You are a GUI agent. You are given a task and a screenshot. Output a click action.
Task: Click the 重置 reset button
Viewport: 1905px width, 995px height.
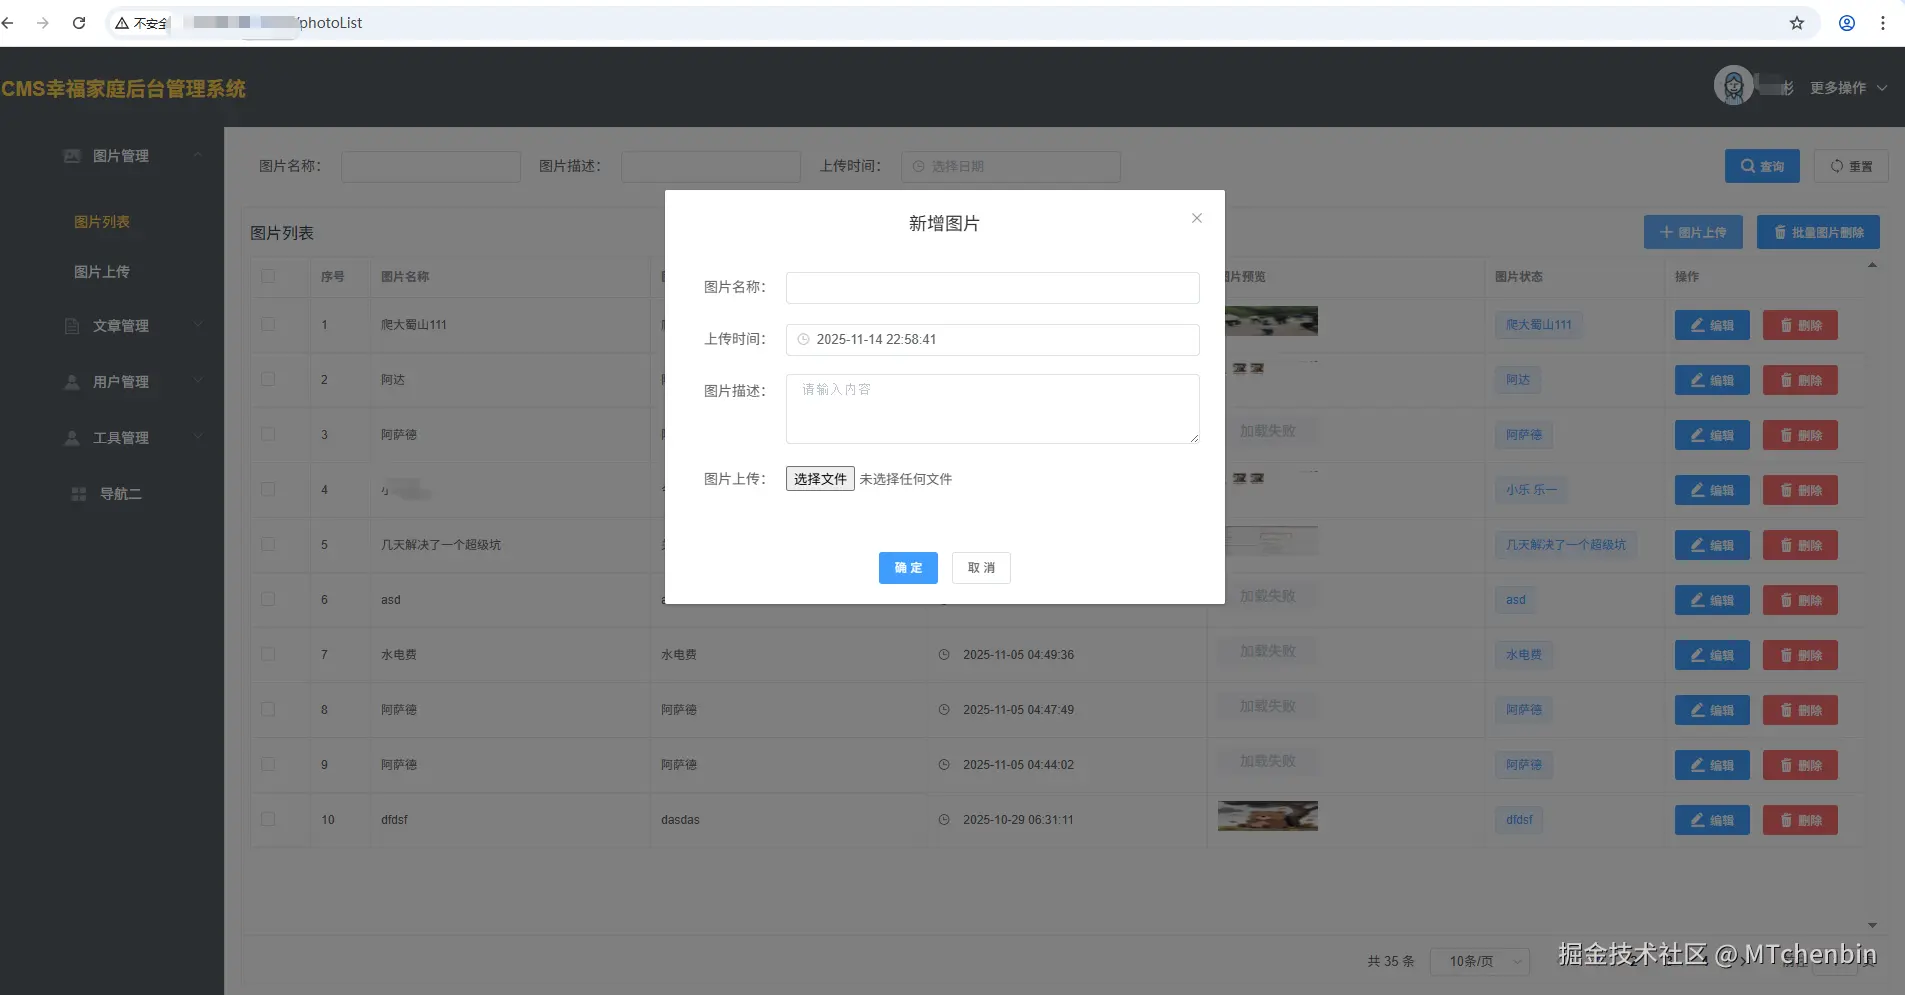[1851, 166]
